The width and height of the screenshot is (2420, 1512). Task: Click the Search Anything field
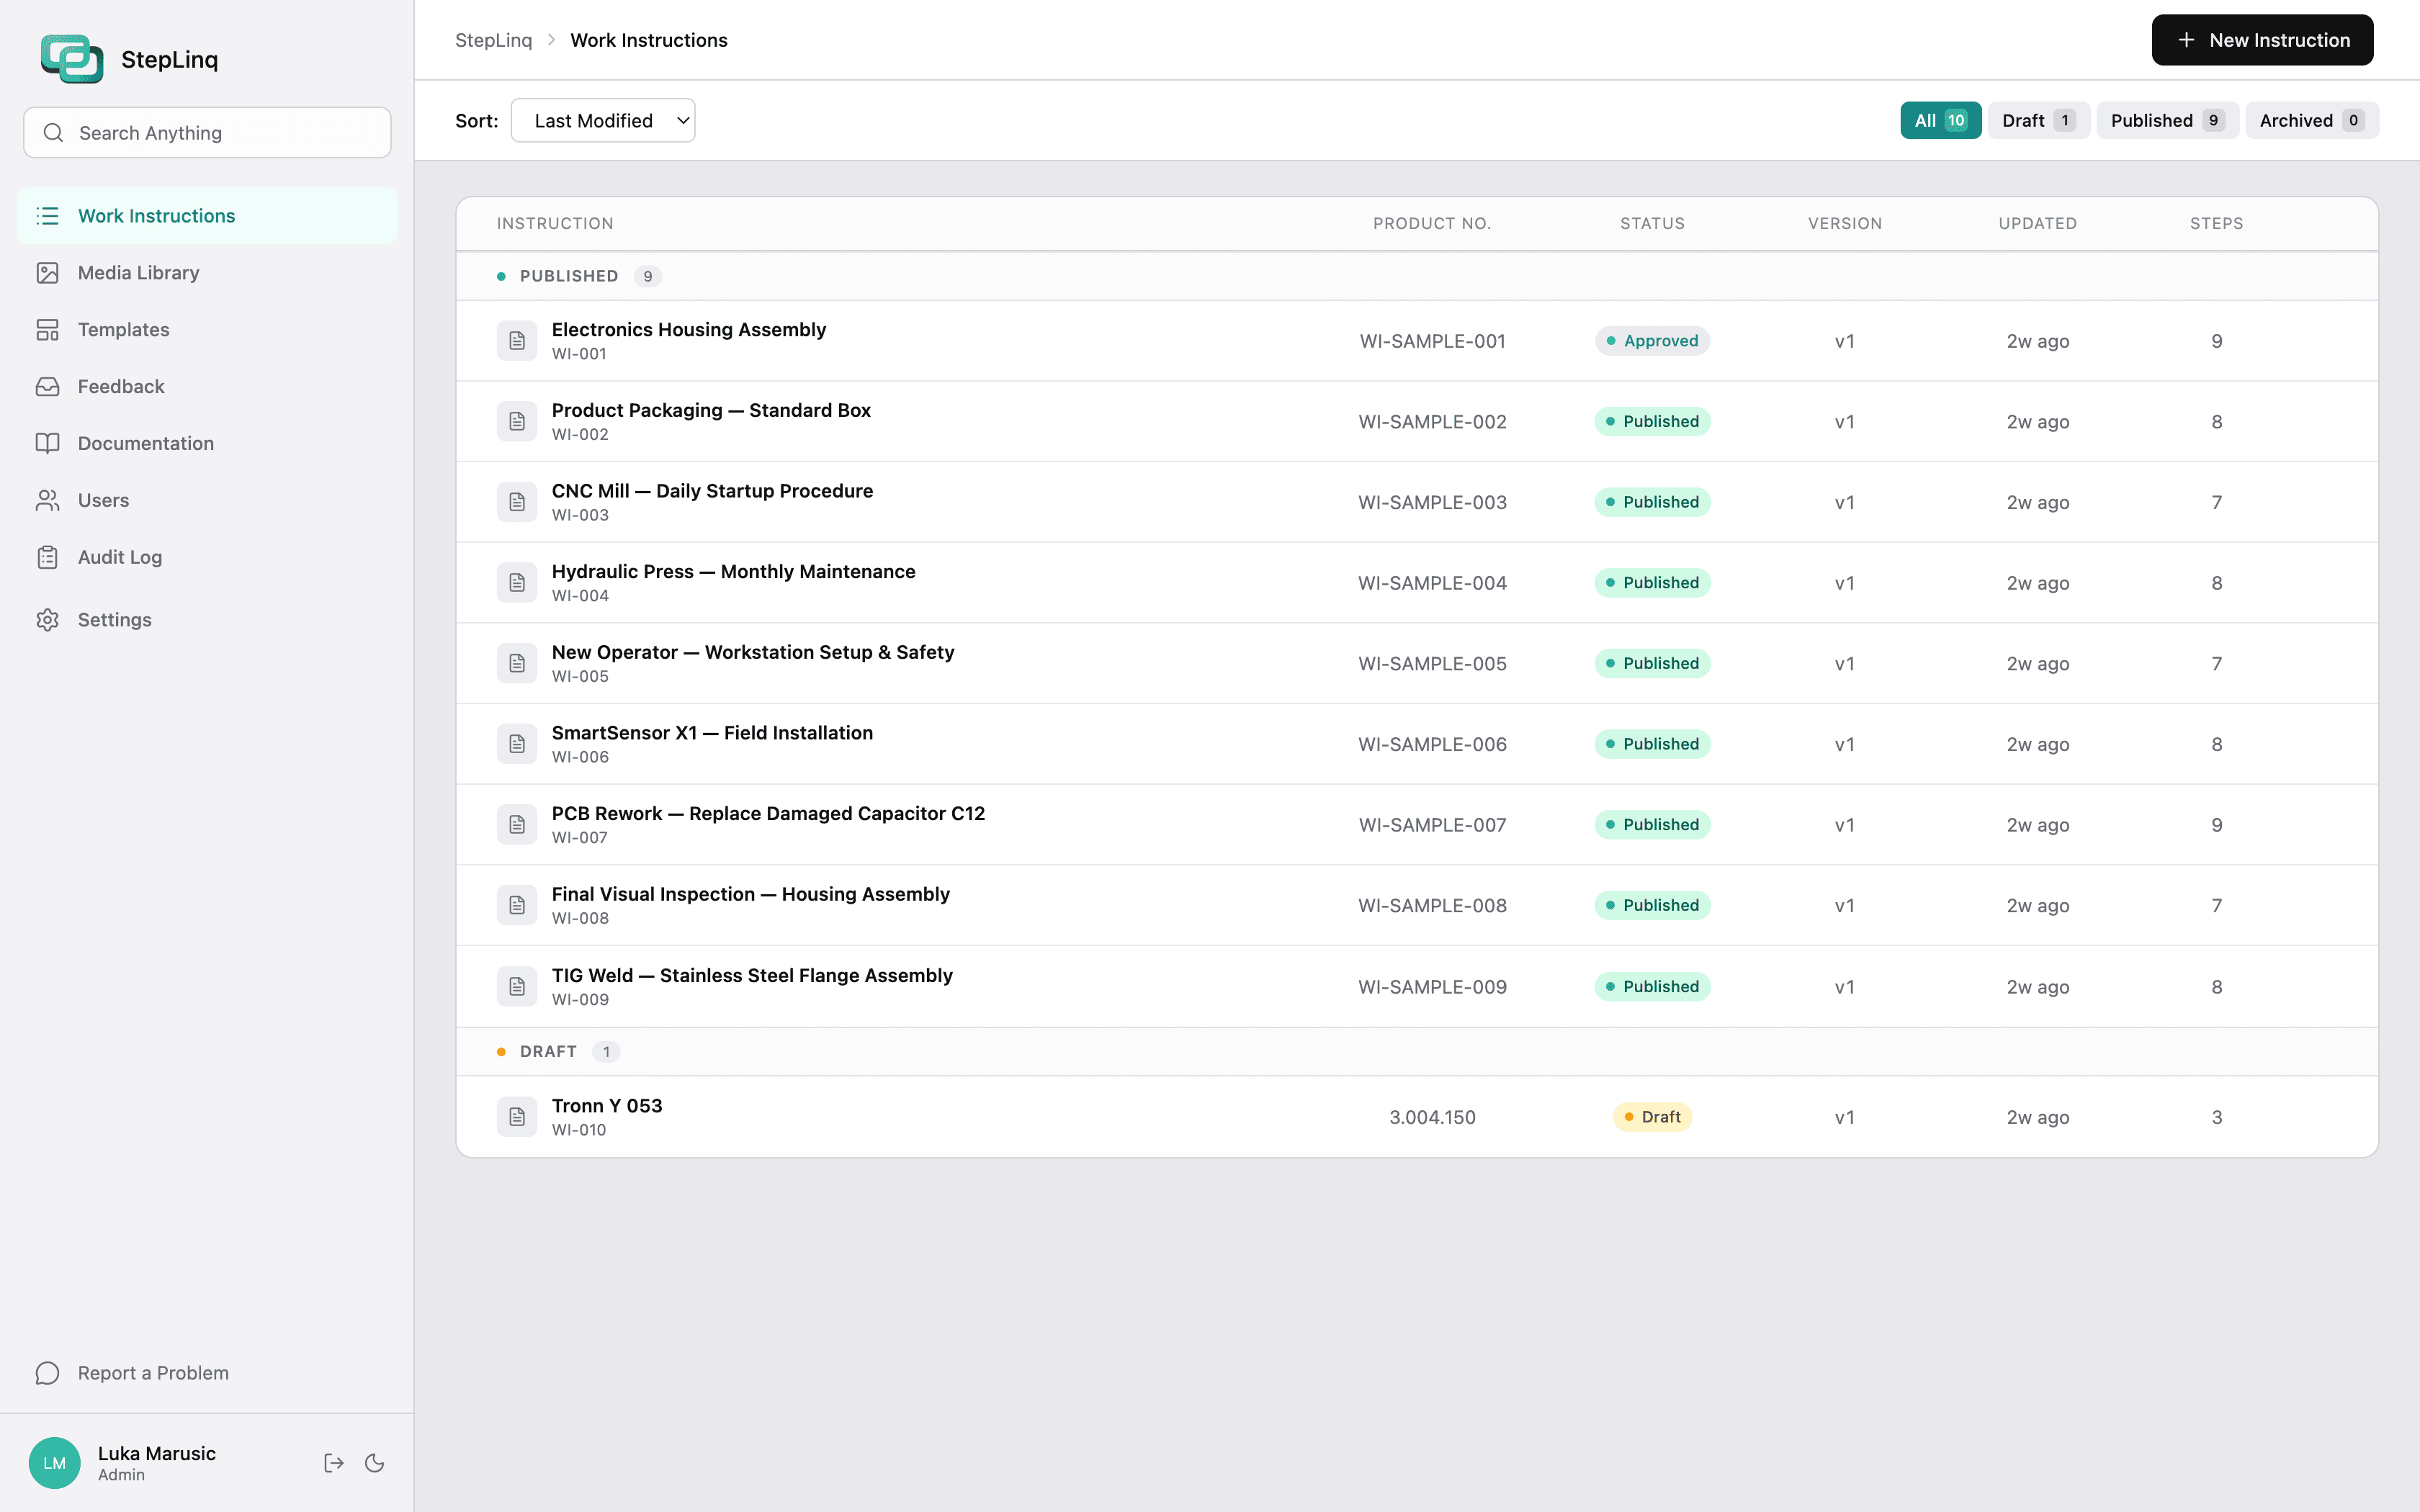(207, 132)
